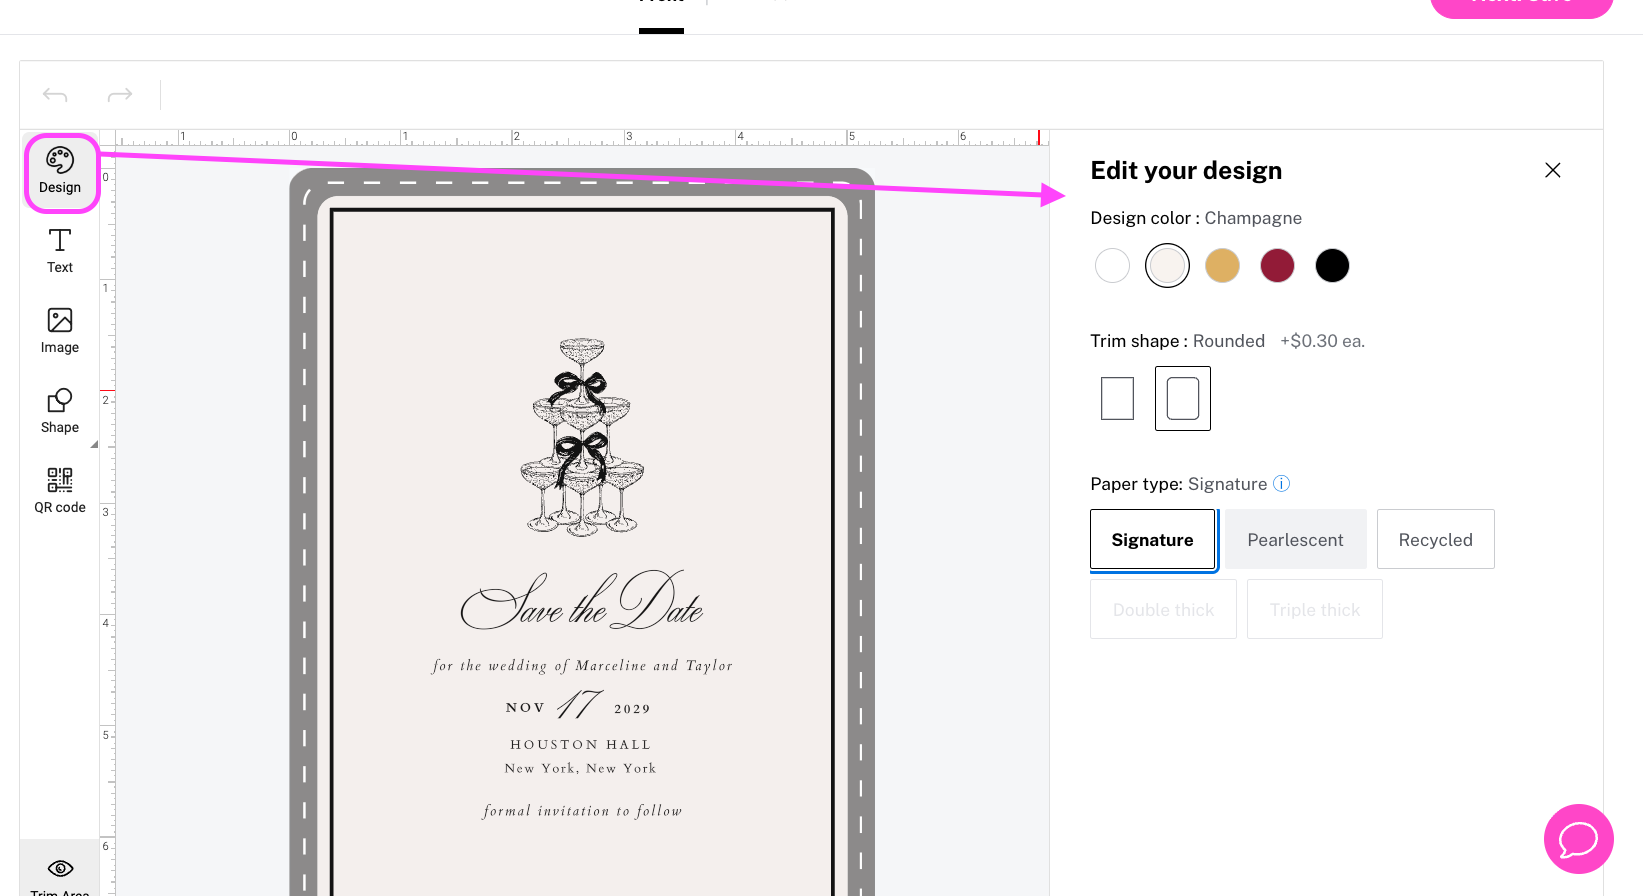
Task: Select Double thick paper option
Action: click(1164, 609)
